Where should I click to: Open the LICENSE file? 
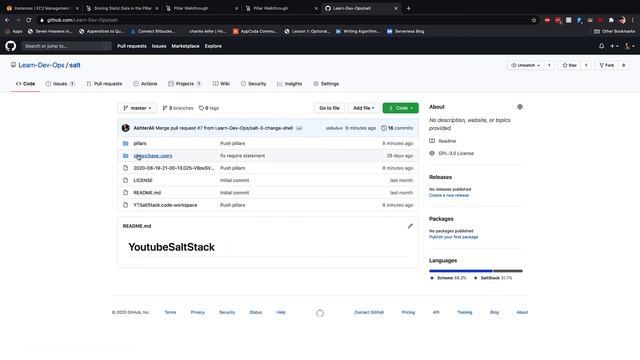pos(142,180)
